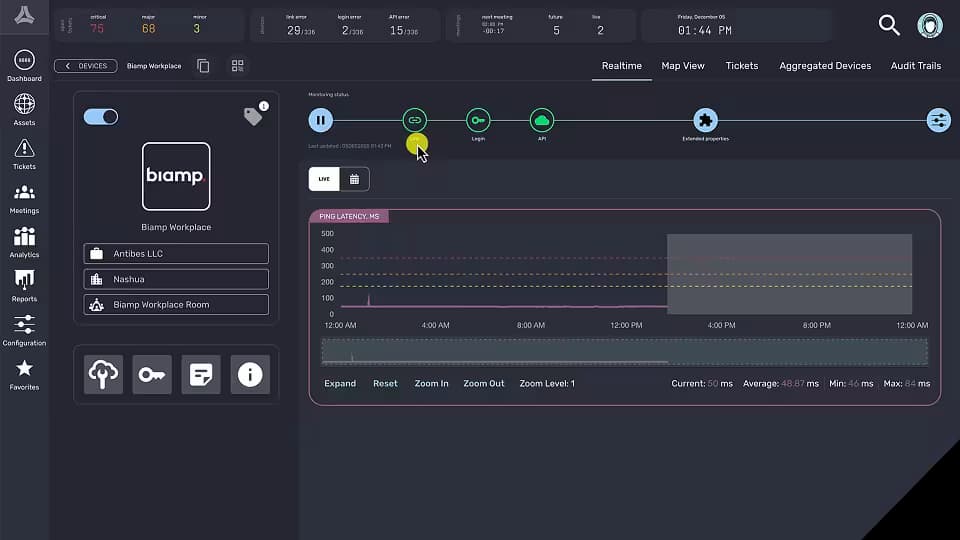Open the device notes icon button
The image size is (960, 540).
click(201, 374)
